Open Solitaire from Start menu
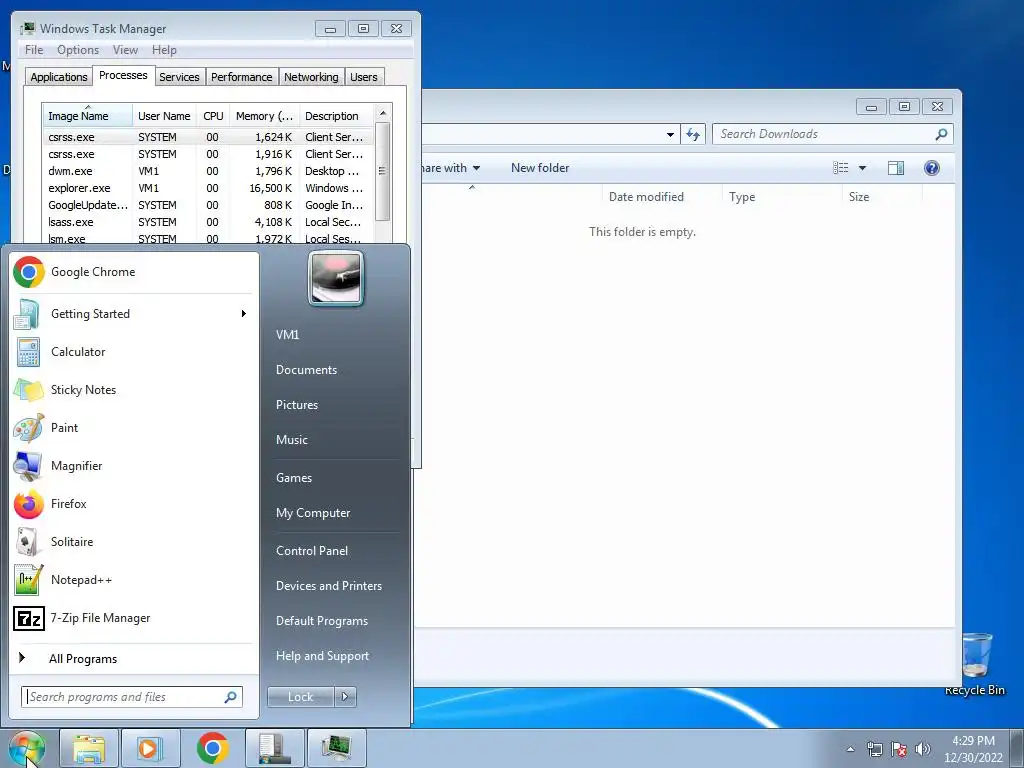Viewport: 1024px width, 768px height. coord(134,541)
